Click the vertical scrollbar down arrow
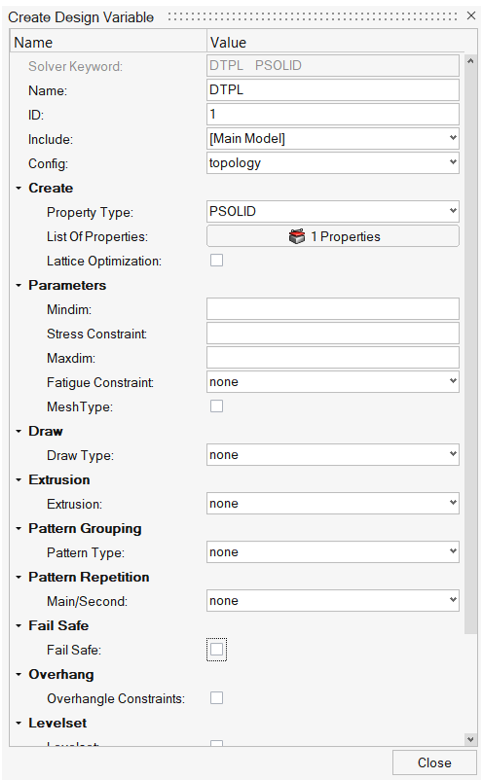481x780 pixels. [x=471, y=740]
